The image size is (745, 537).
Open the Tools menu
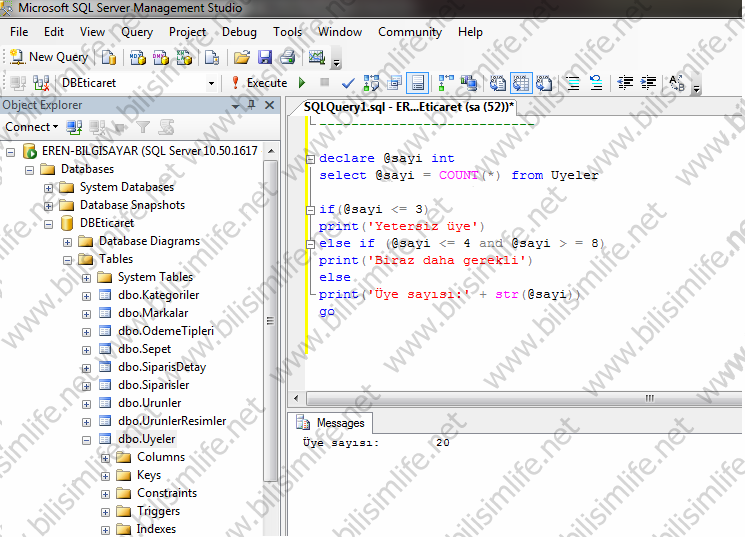click(287, 32)
